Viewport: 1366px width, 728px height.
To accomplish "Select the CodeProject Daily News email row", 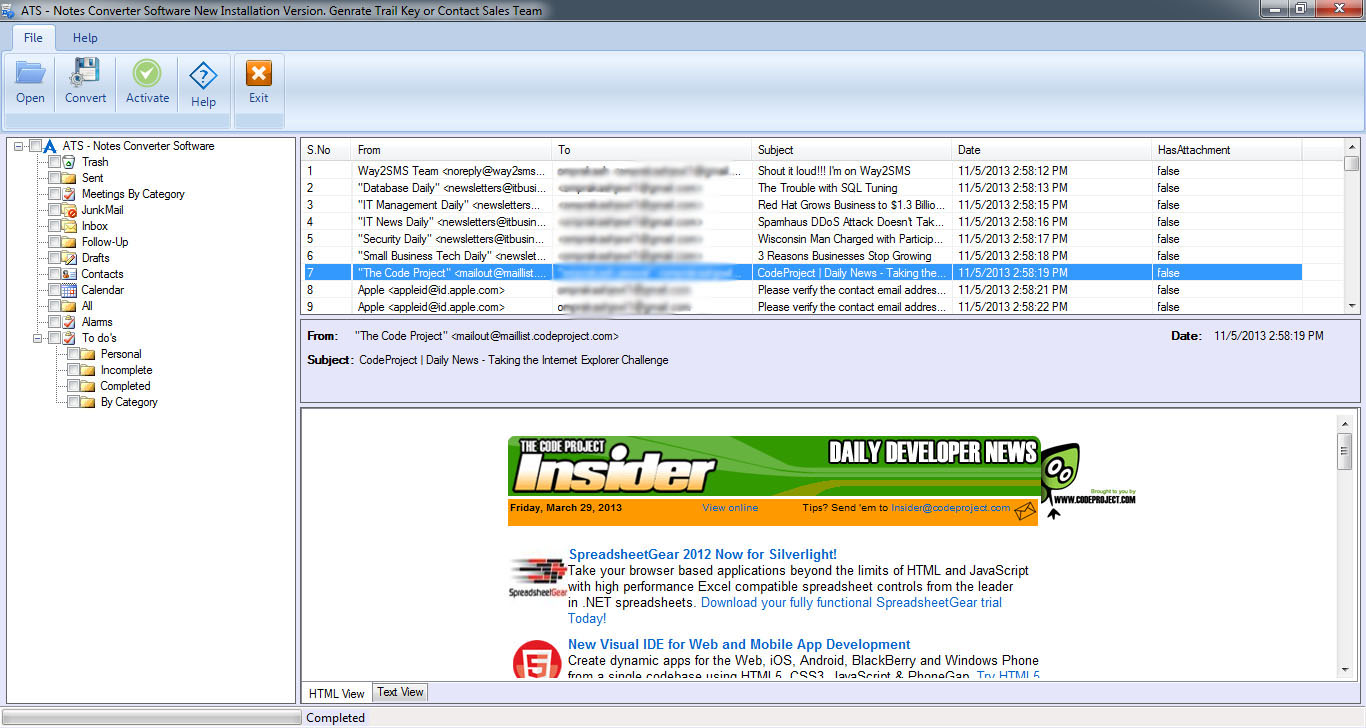I will [x=650, y=272].
